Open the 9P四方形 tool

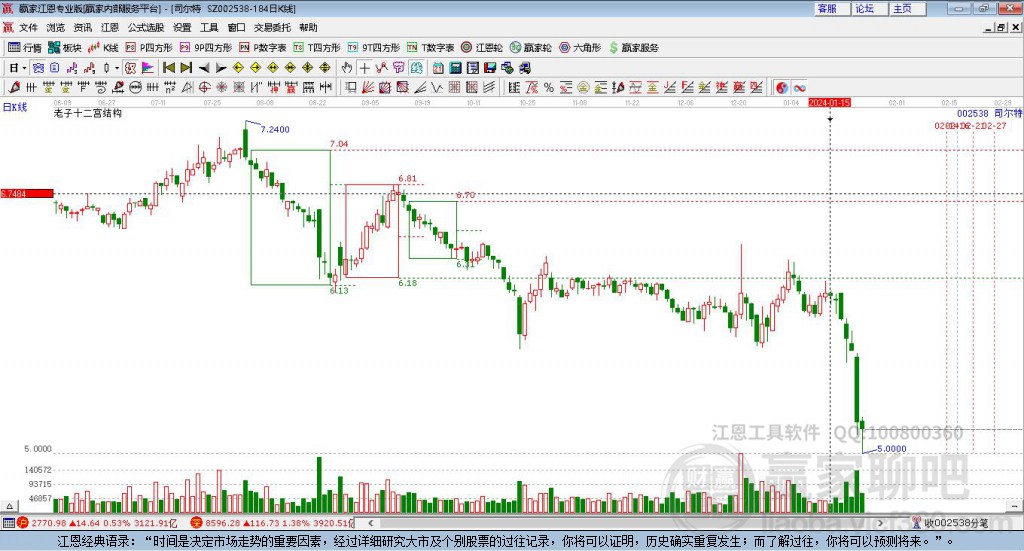pyautogui.click(x=206, y=48)
